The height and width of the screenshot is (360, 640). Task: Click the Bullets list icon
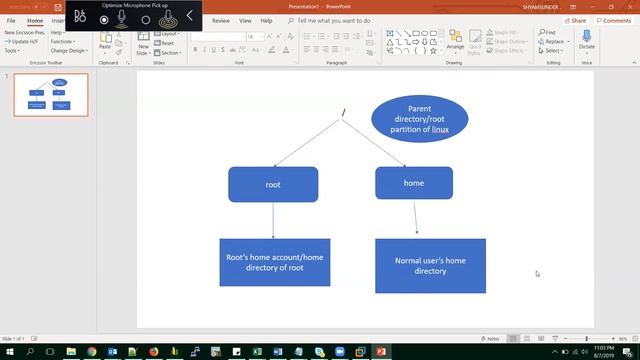(x=307, y=37)
